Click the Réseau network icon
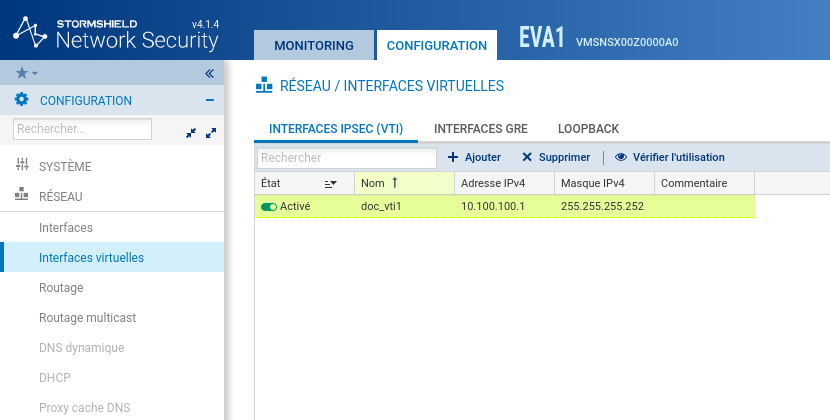Image resolution: width=830 pixels, height=420 pixels. 22,197
